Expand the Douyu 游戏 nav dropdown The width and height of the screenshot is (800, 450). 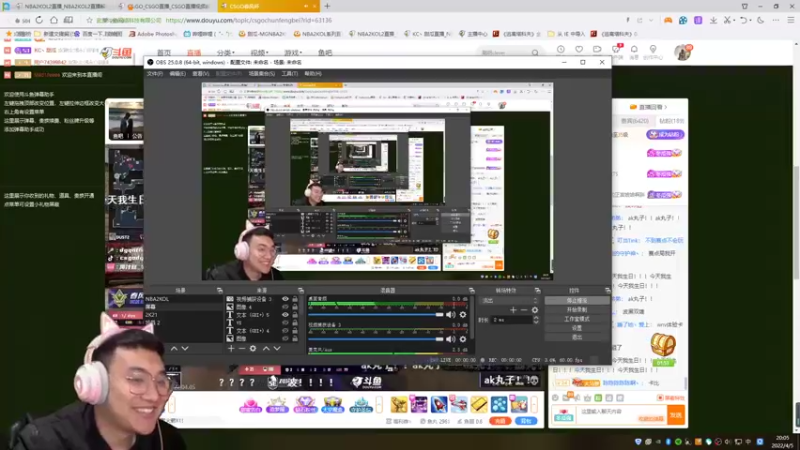293,53
